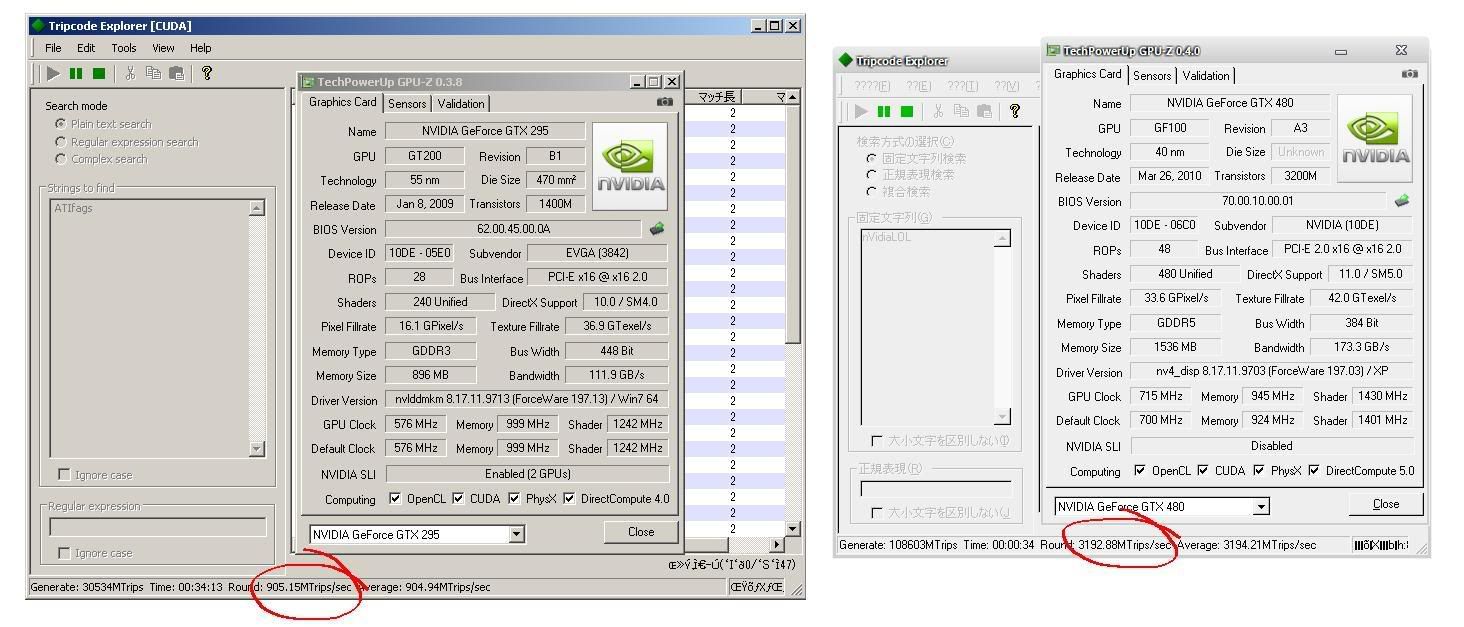The width and height of the screenshot is (1464, 627).
Task: Switch to the Sensors tab in GPU-Z 0.3.8
Action: 407,104
